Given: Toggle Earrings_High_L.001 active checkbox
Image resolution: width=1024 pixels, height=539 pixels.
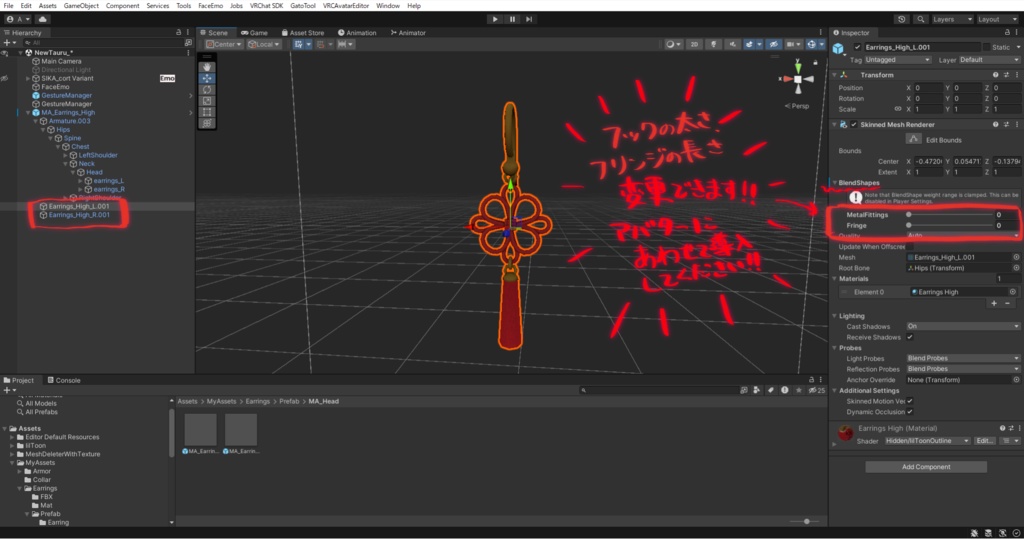Looking at the screenshot, I should (857, 47).
